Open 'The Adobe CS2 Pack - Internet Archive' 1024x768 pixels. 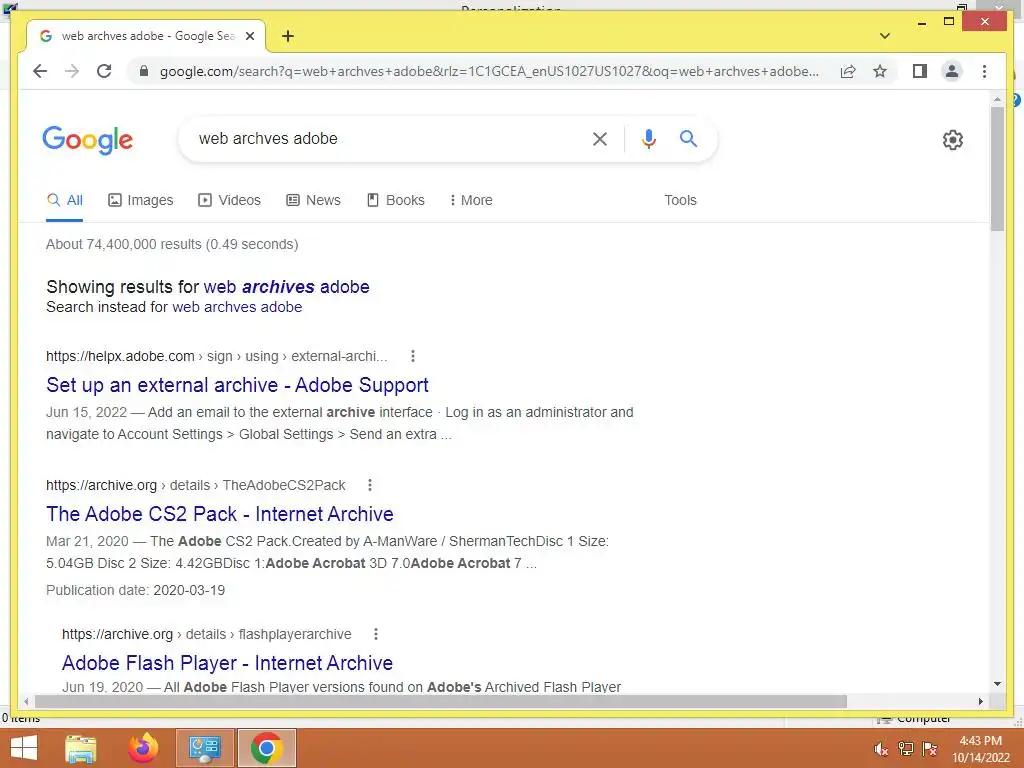(219, 514)
